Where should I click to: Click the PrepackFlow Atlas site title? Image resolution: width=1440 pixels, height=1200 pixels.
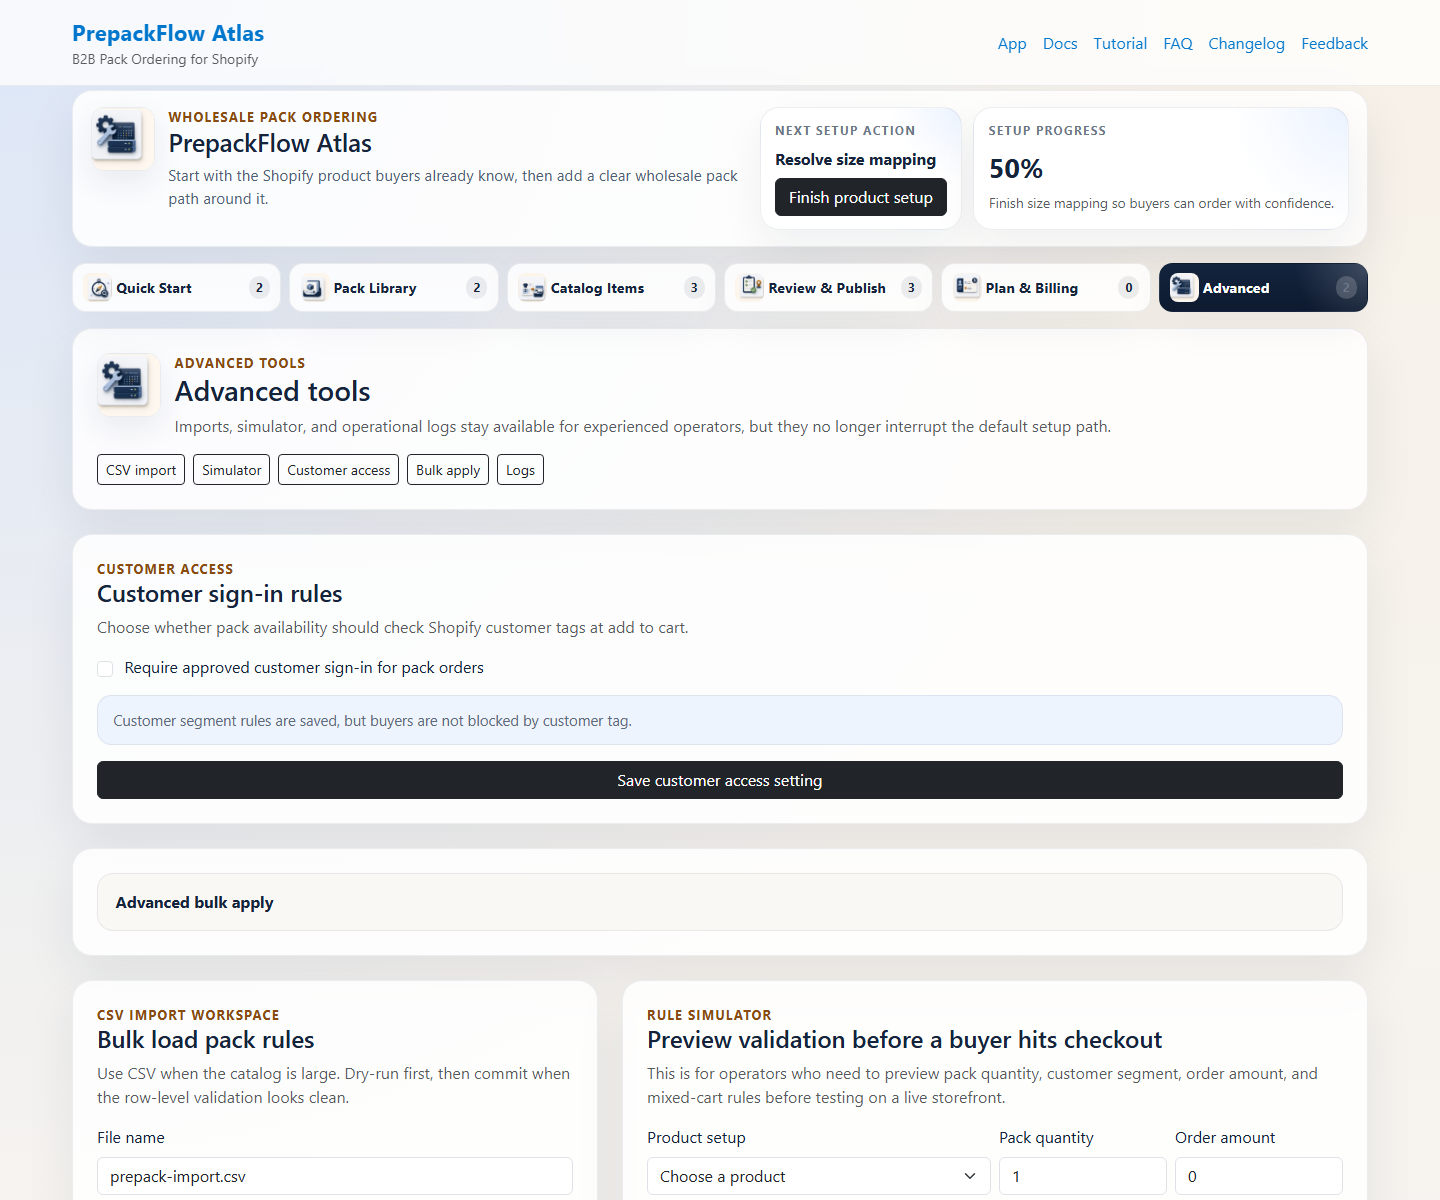coord(168,33)
